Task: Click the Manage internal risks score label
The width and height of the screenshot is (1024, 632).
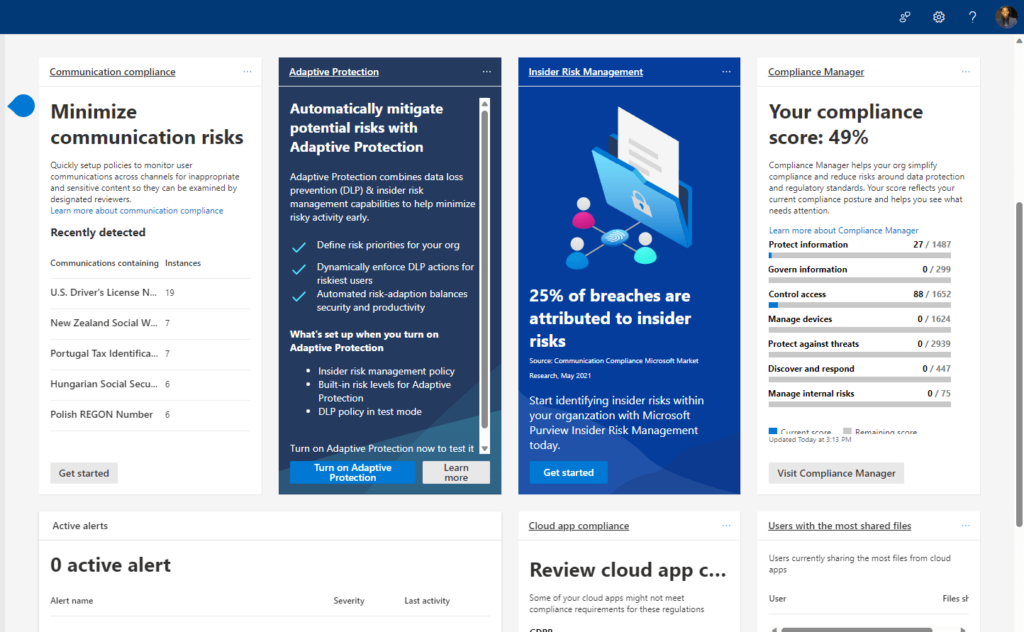Action: pos(811,394)
